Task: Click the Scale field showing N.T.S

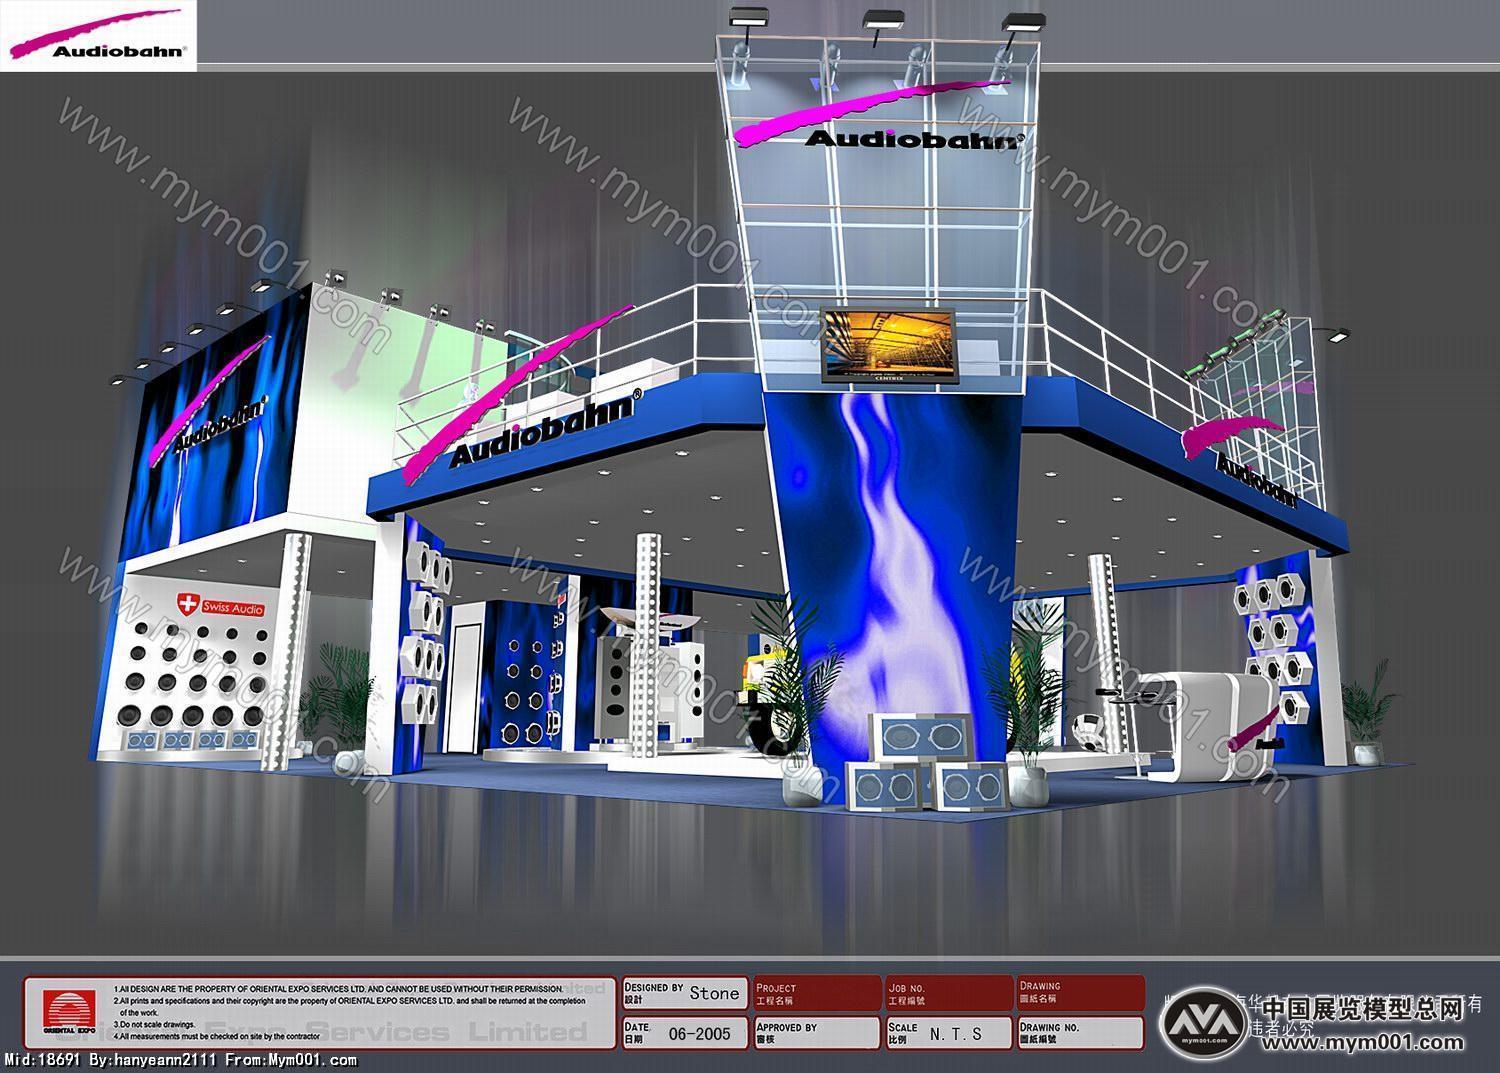Action: tap(949, 1033)
